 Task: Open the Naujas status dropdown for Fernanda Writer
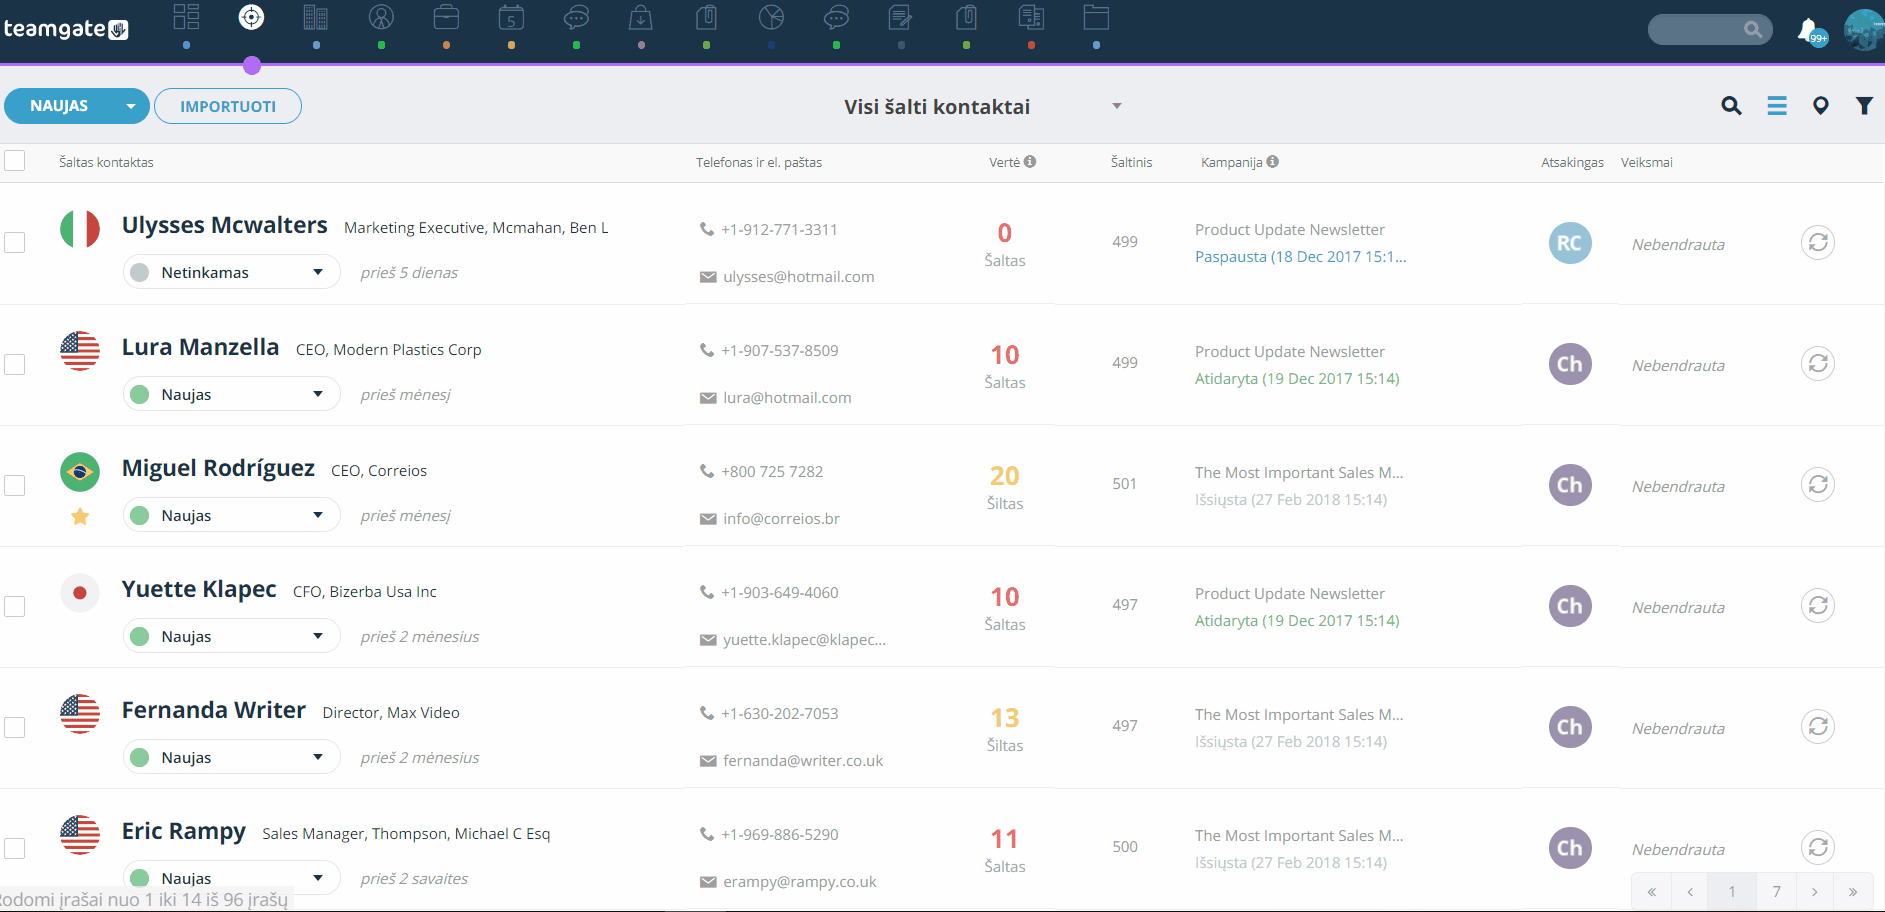(232, 757)
